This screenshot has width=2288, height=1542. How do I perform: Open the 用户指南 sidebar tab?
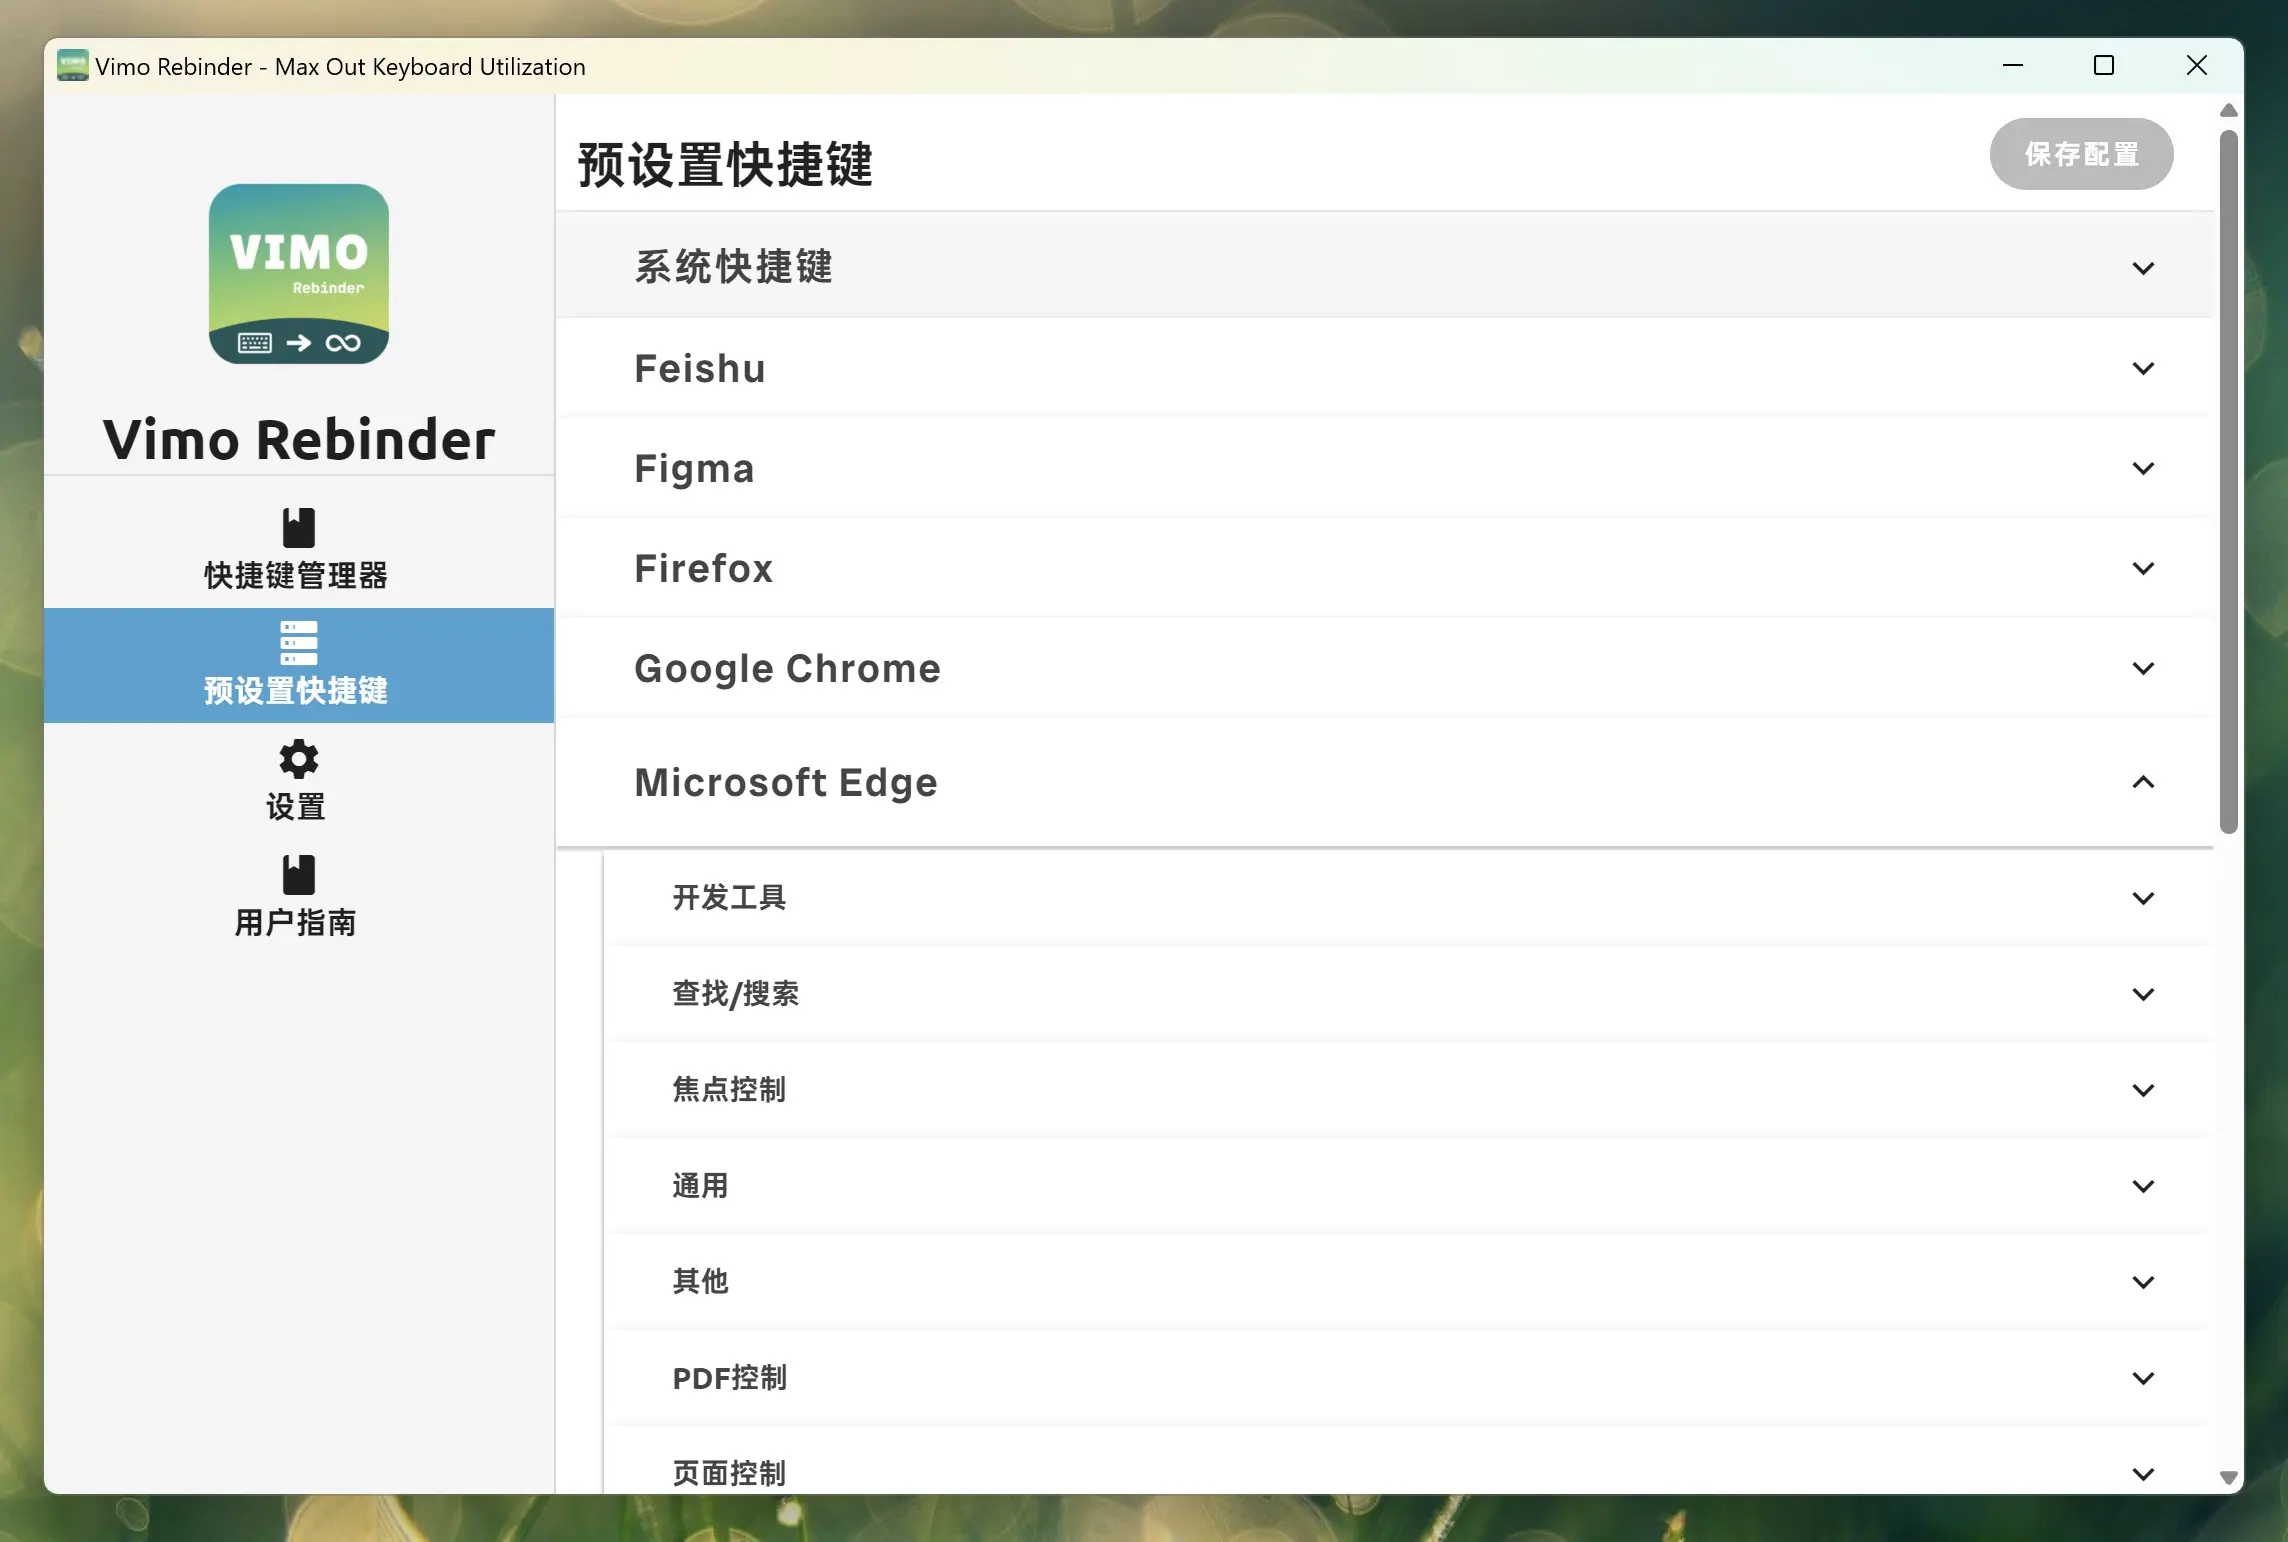click(x=299, y=896)
